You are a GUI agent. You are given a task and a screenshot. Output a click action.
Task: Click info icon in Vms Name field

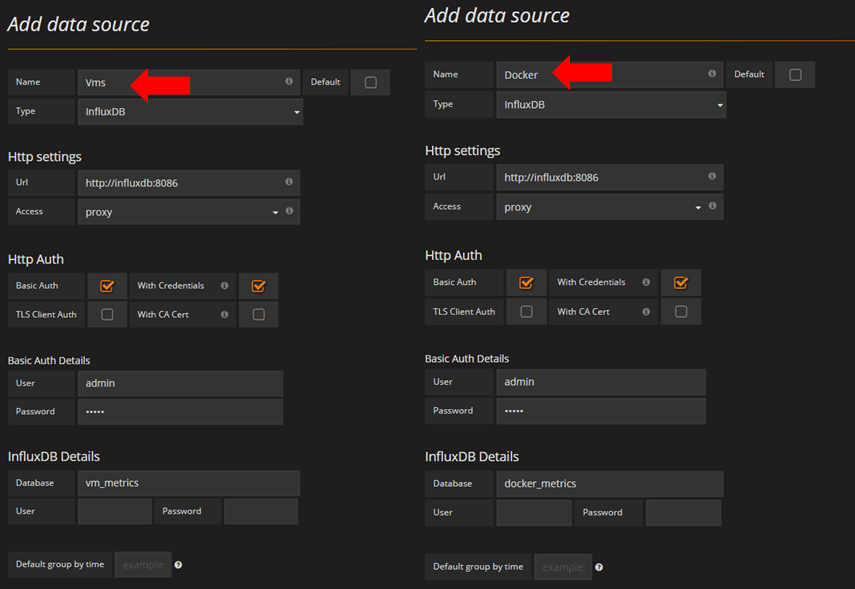[x=289, y=81]
